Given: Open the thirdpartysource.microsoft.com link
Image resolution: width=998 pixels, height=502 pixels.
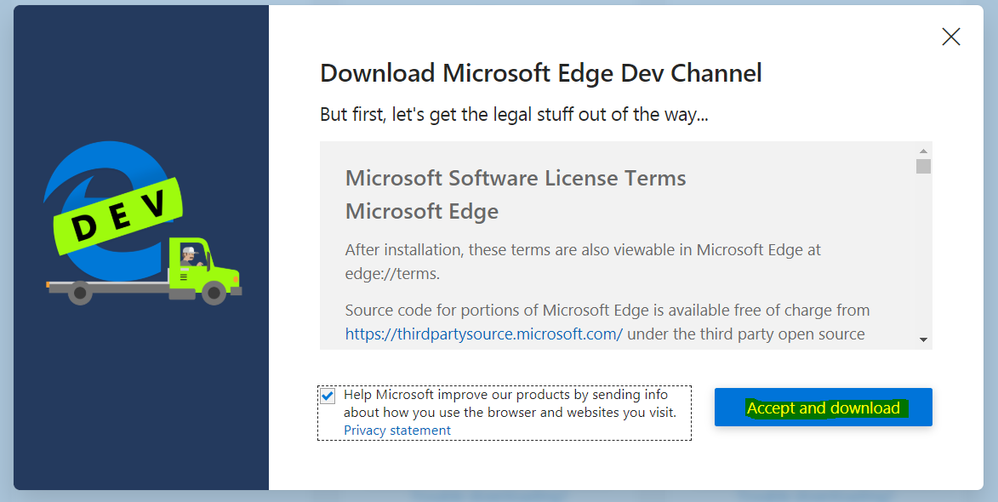Looking at the screenshot, I should coord(484,334).
